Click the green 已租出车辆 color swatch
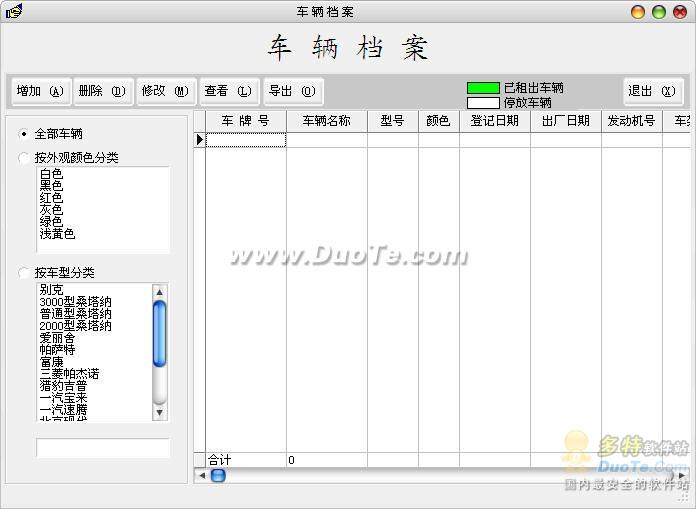696x509 pixels. (483, 88)
